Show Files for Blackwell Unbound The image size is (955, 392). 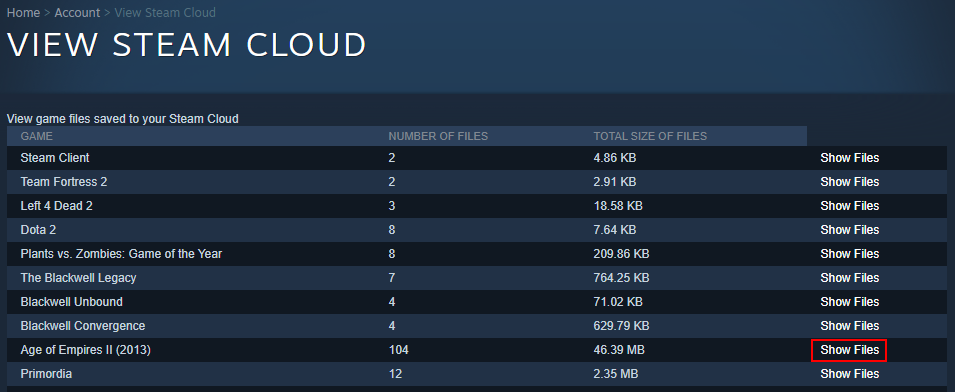point(850,302)
